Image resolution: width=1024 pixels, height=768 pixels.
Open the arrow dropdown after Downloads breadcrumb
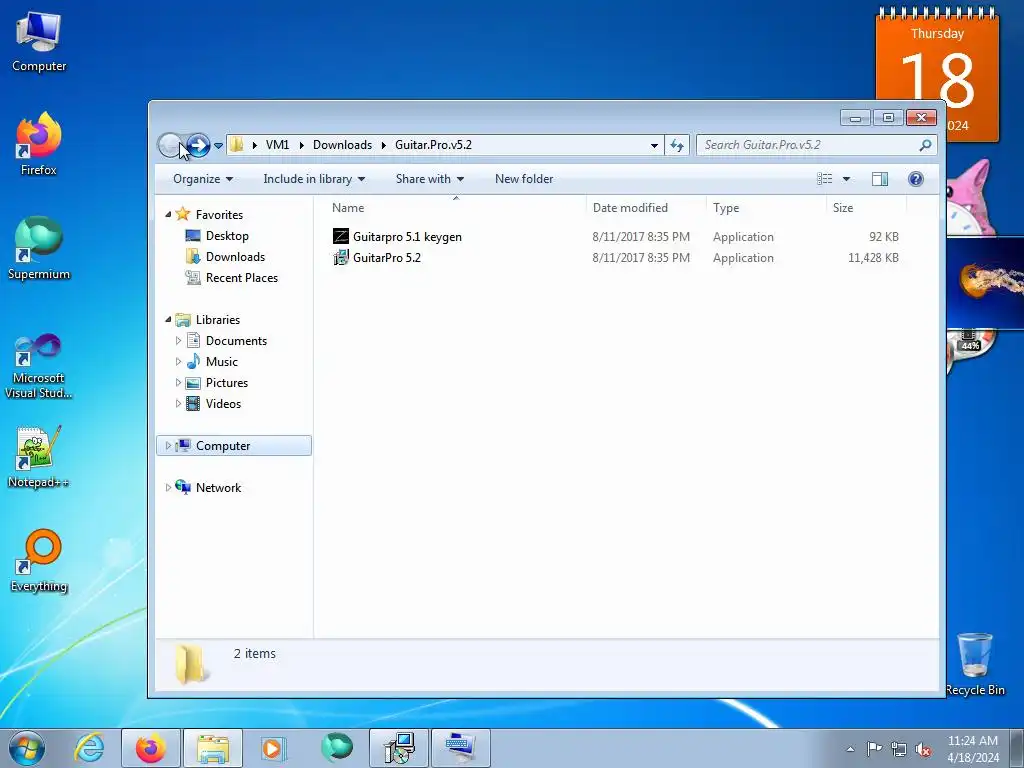[384, 145]
